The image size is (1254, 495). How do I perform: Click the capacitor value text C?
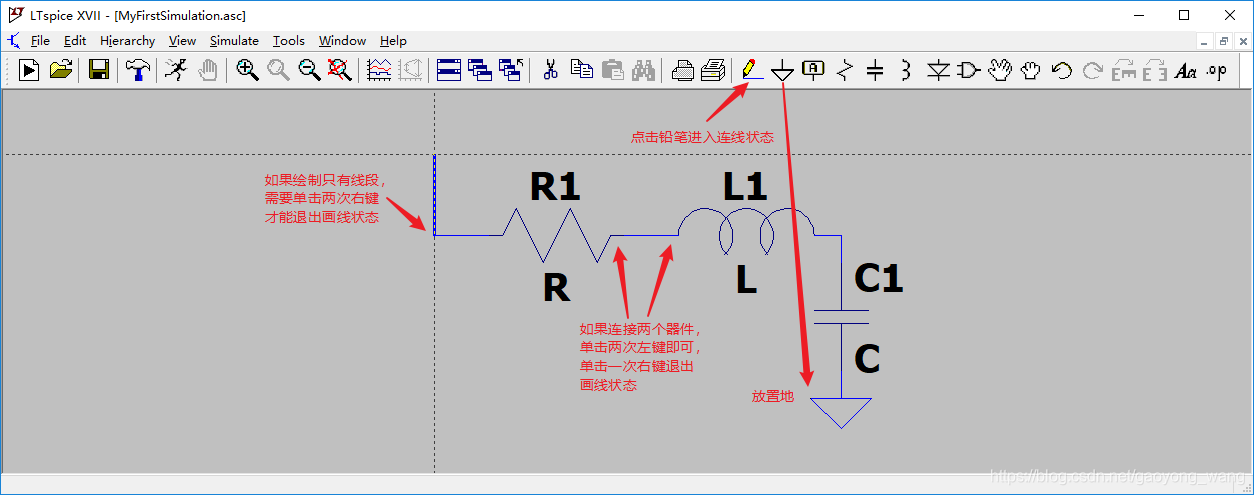coord(867,358)
